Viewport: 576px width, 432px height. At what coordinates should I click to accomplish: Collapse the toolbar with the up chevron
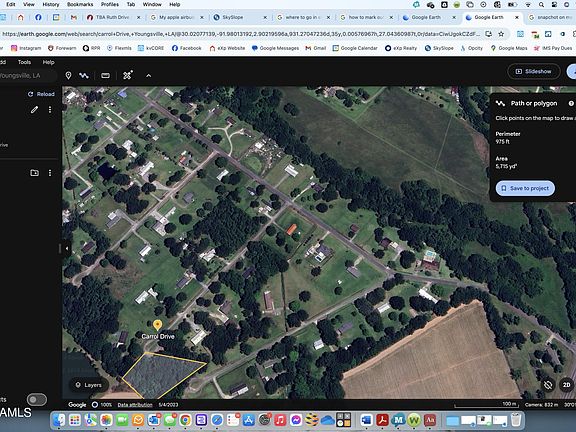pos(148,76)
